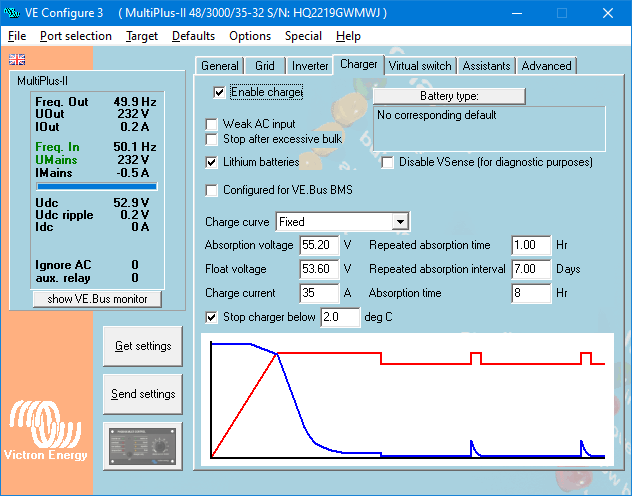
Task: Open the Port selection menu
Action: [x=76, y=36]
